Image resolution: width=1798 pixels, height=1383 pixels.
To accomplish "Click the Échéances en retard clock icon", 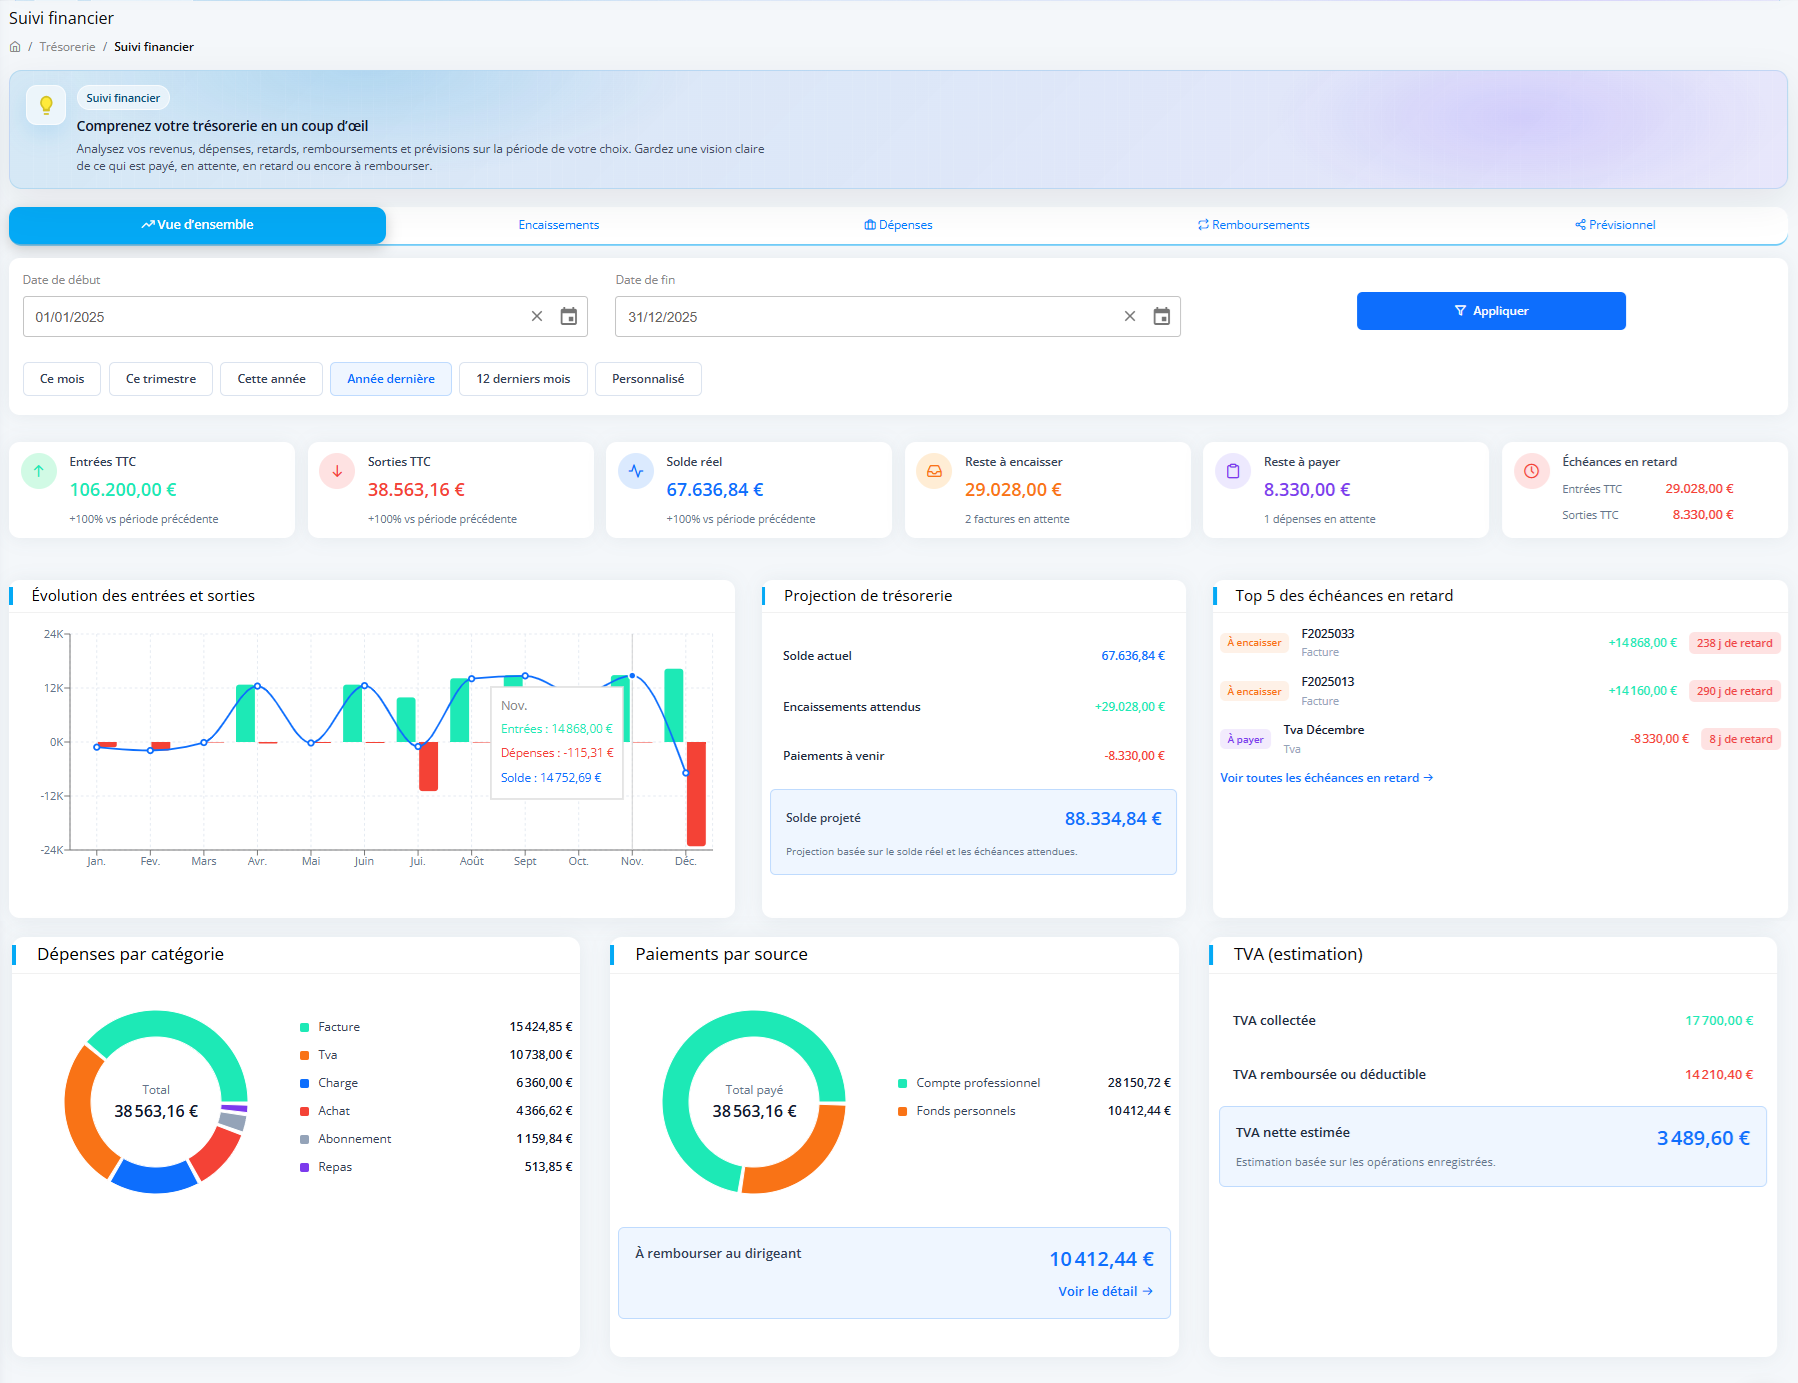I will 1531,471.
